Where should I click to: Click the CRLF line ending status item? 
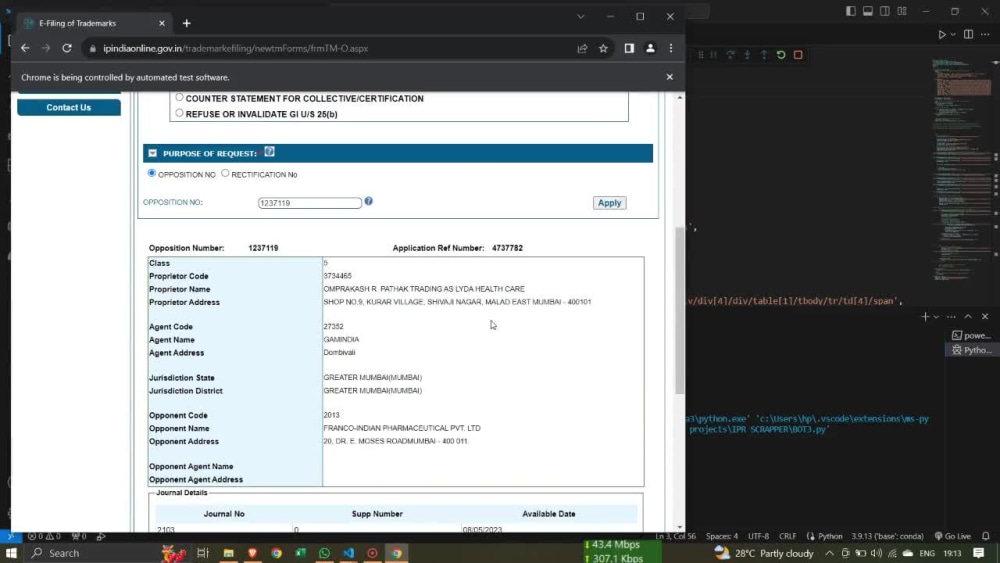click(788, 536)
